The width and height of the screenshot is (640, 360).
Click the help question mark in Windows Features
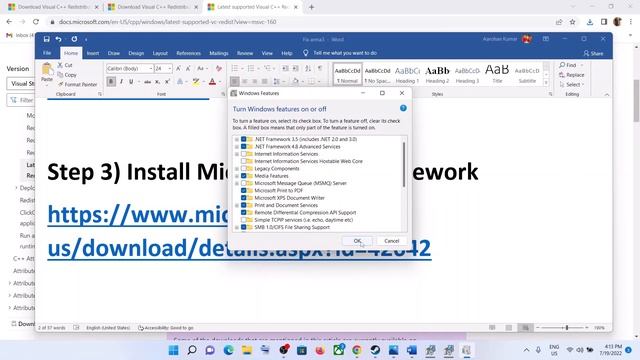point(403,108)
